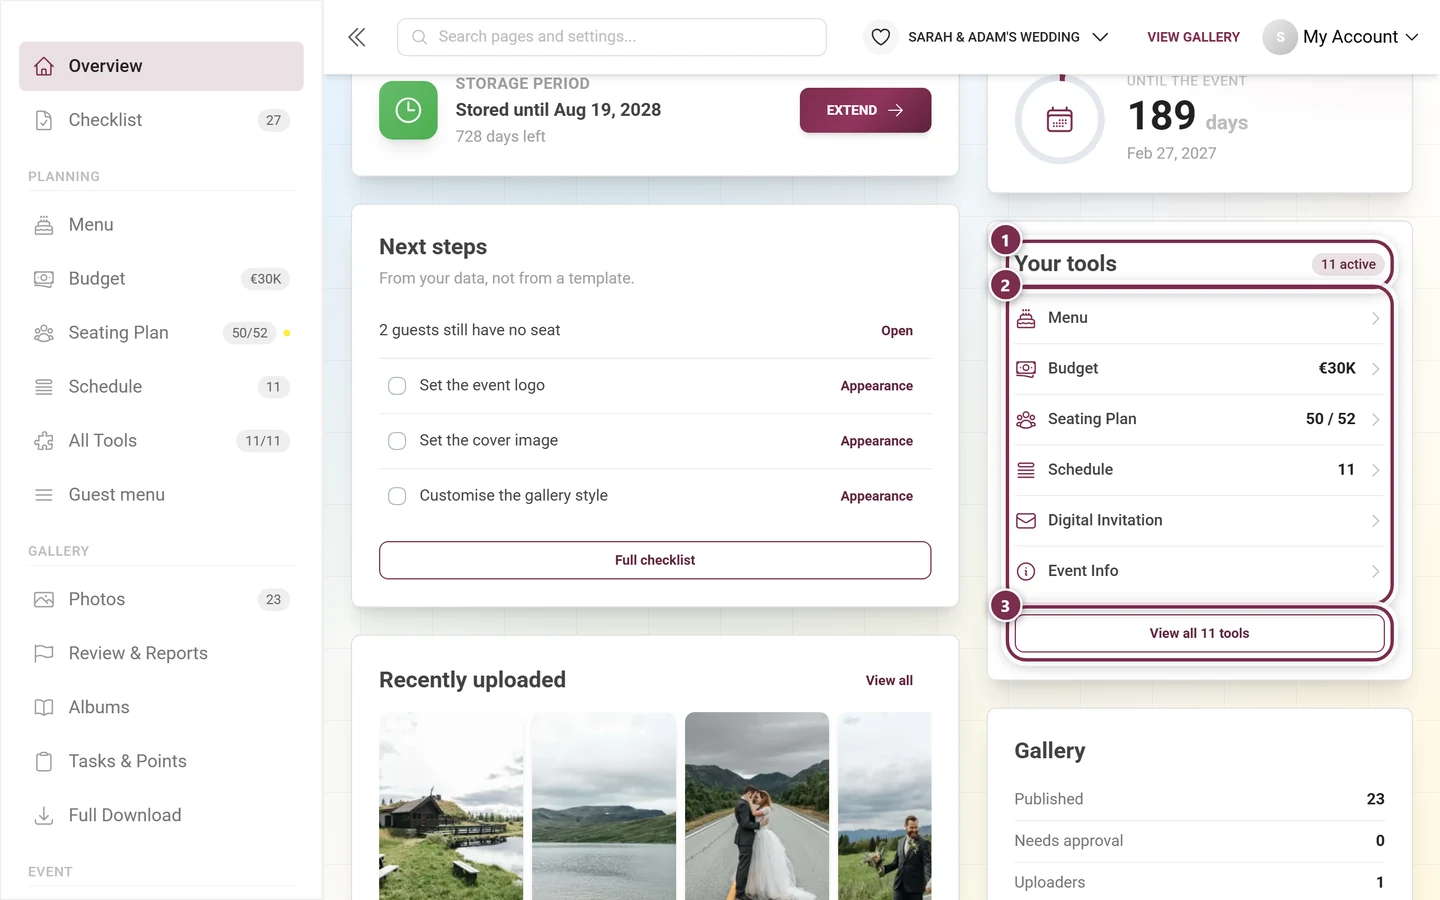Check the 'Set the cover image' checkbox
The image size is (1440, 900).
click(x=397, y=441)
